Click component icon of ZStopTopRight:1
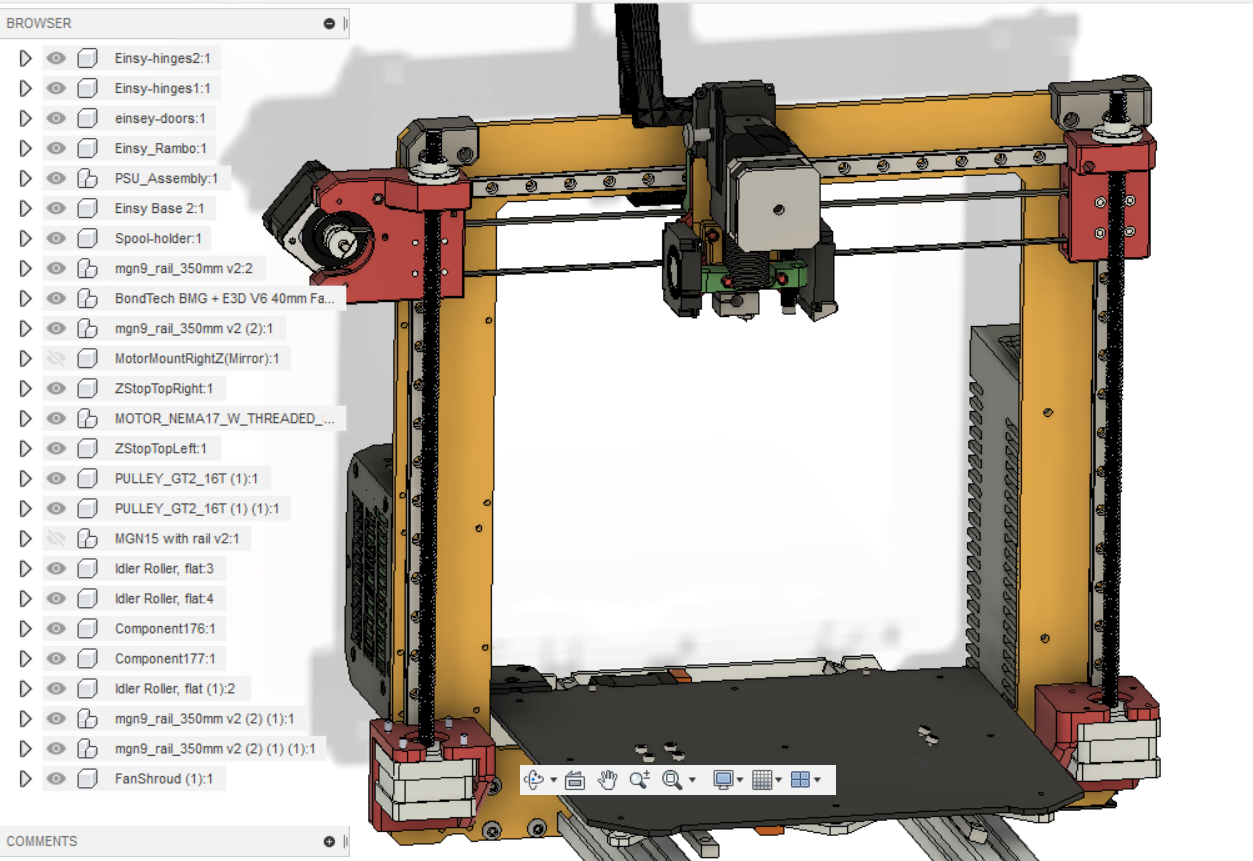Screen dimensions: 1253x861 [88, 388]
